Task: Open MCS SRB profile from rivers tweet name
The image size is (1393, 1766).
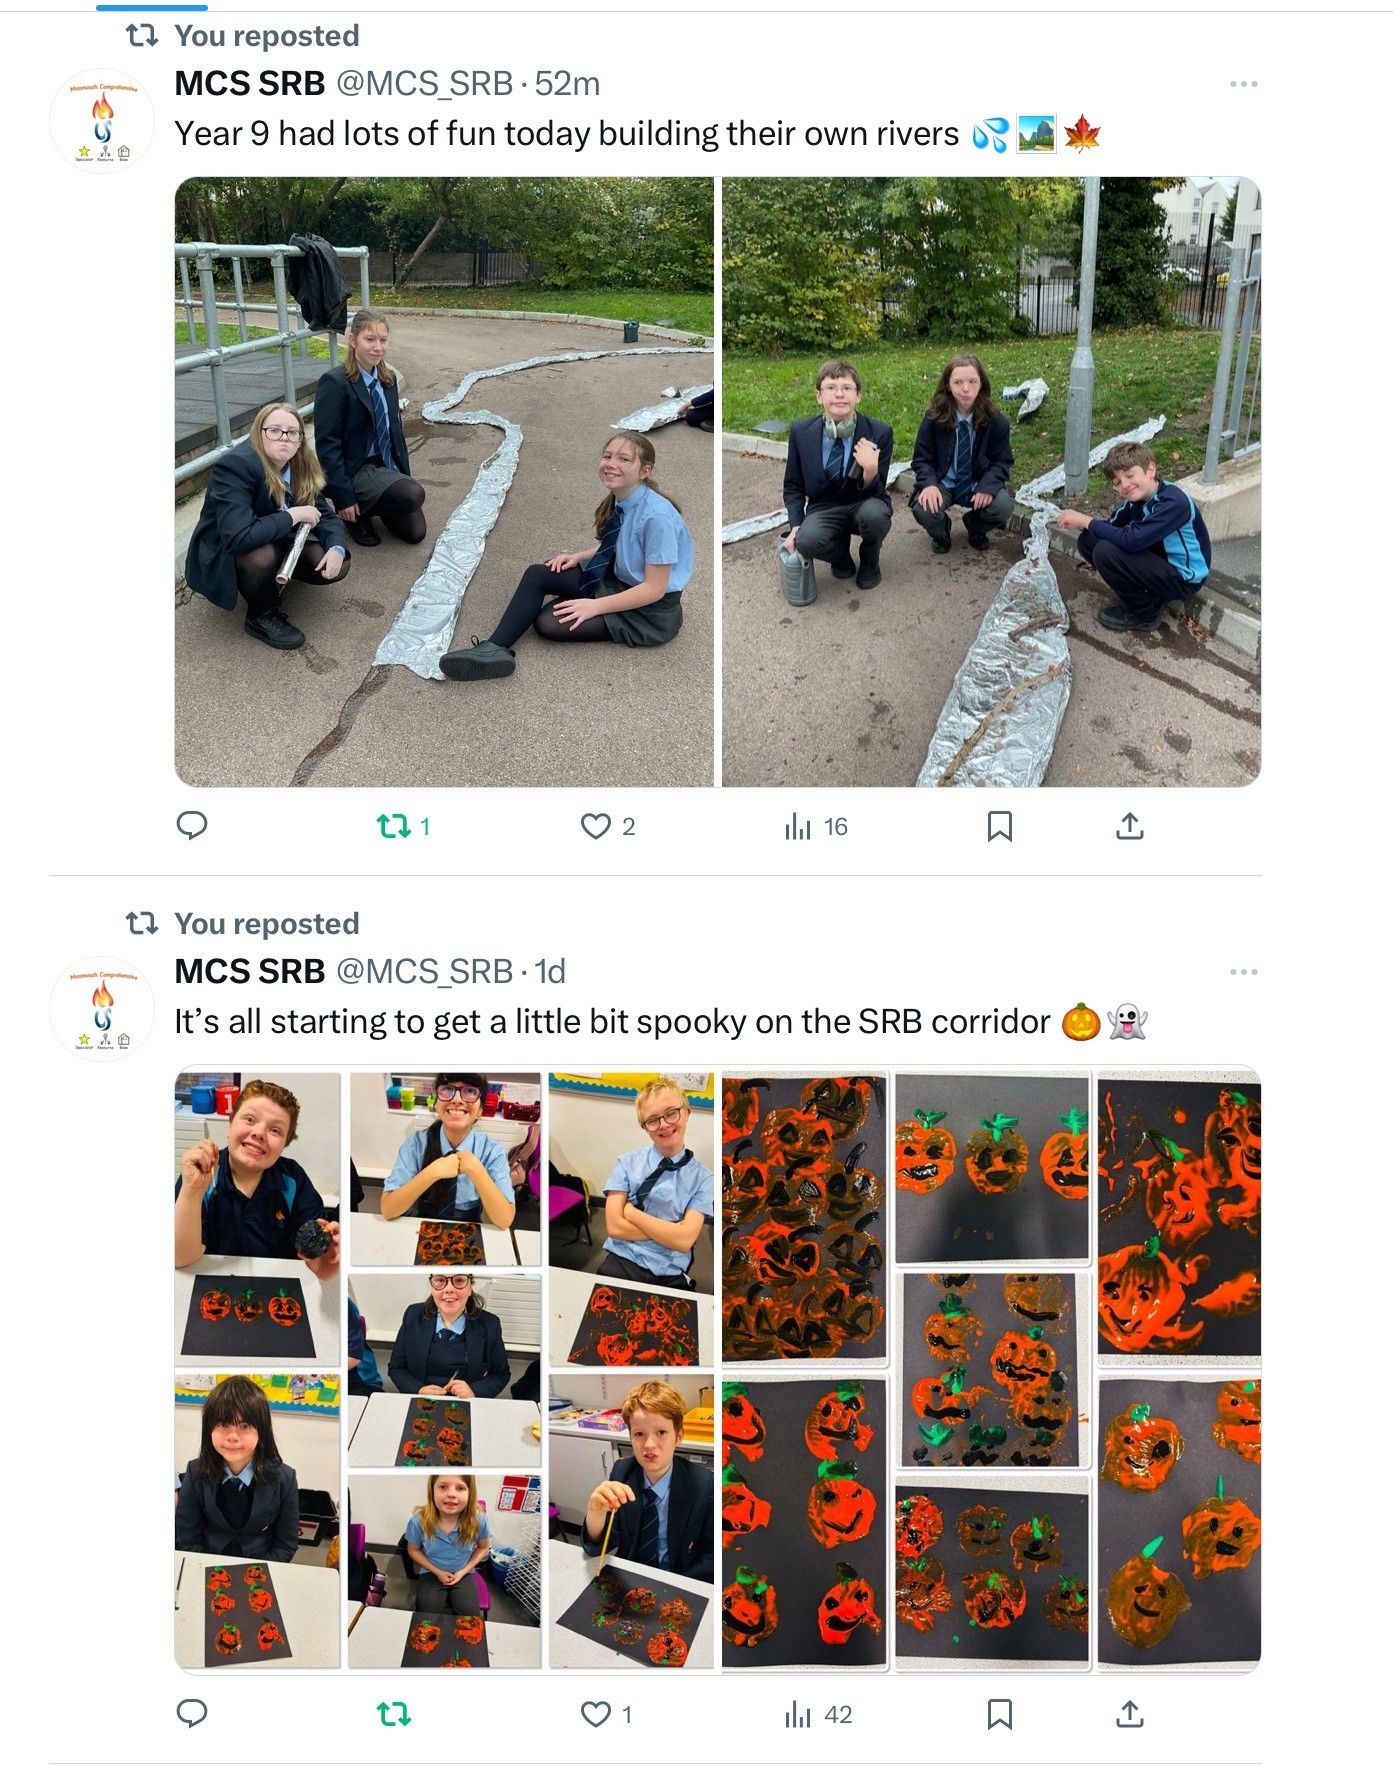Action: (x=250, y=84)
